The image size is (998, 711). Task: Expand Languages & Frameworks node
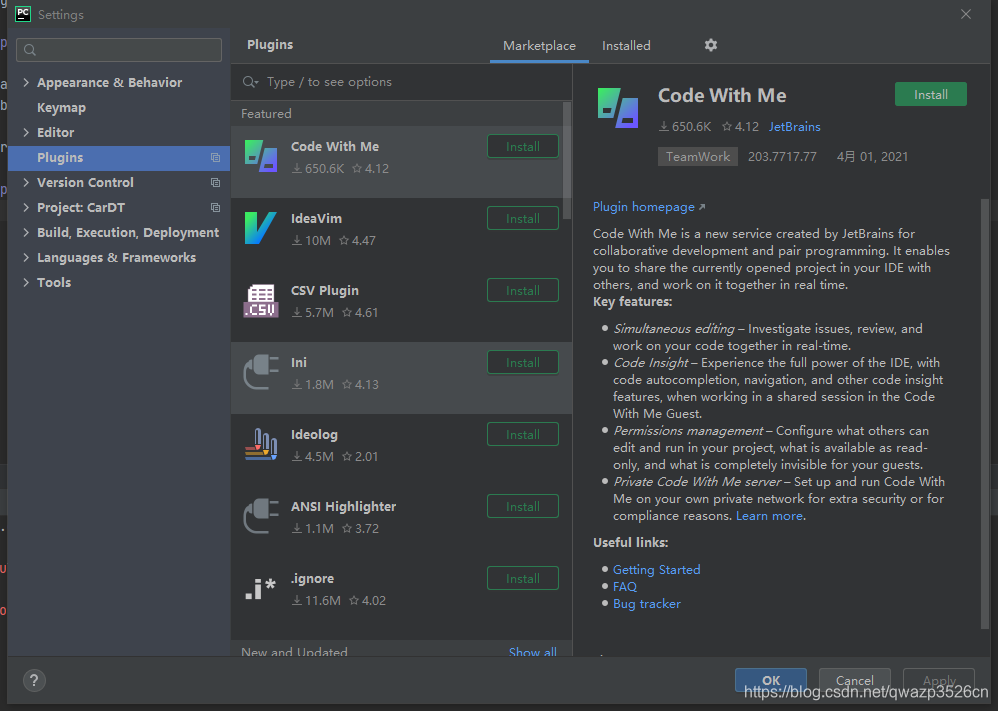(x=26, y=257)
